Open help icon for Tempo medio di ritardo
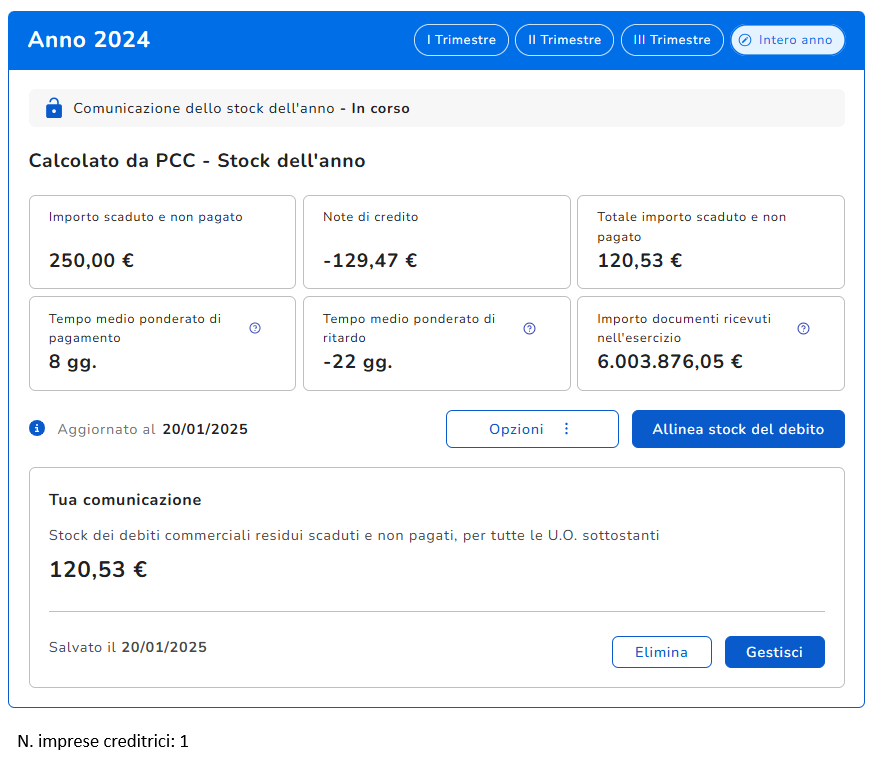 click(x=530, y=328)
